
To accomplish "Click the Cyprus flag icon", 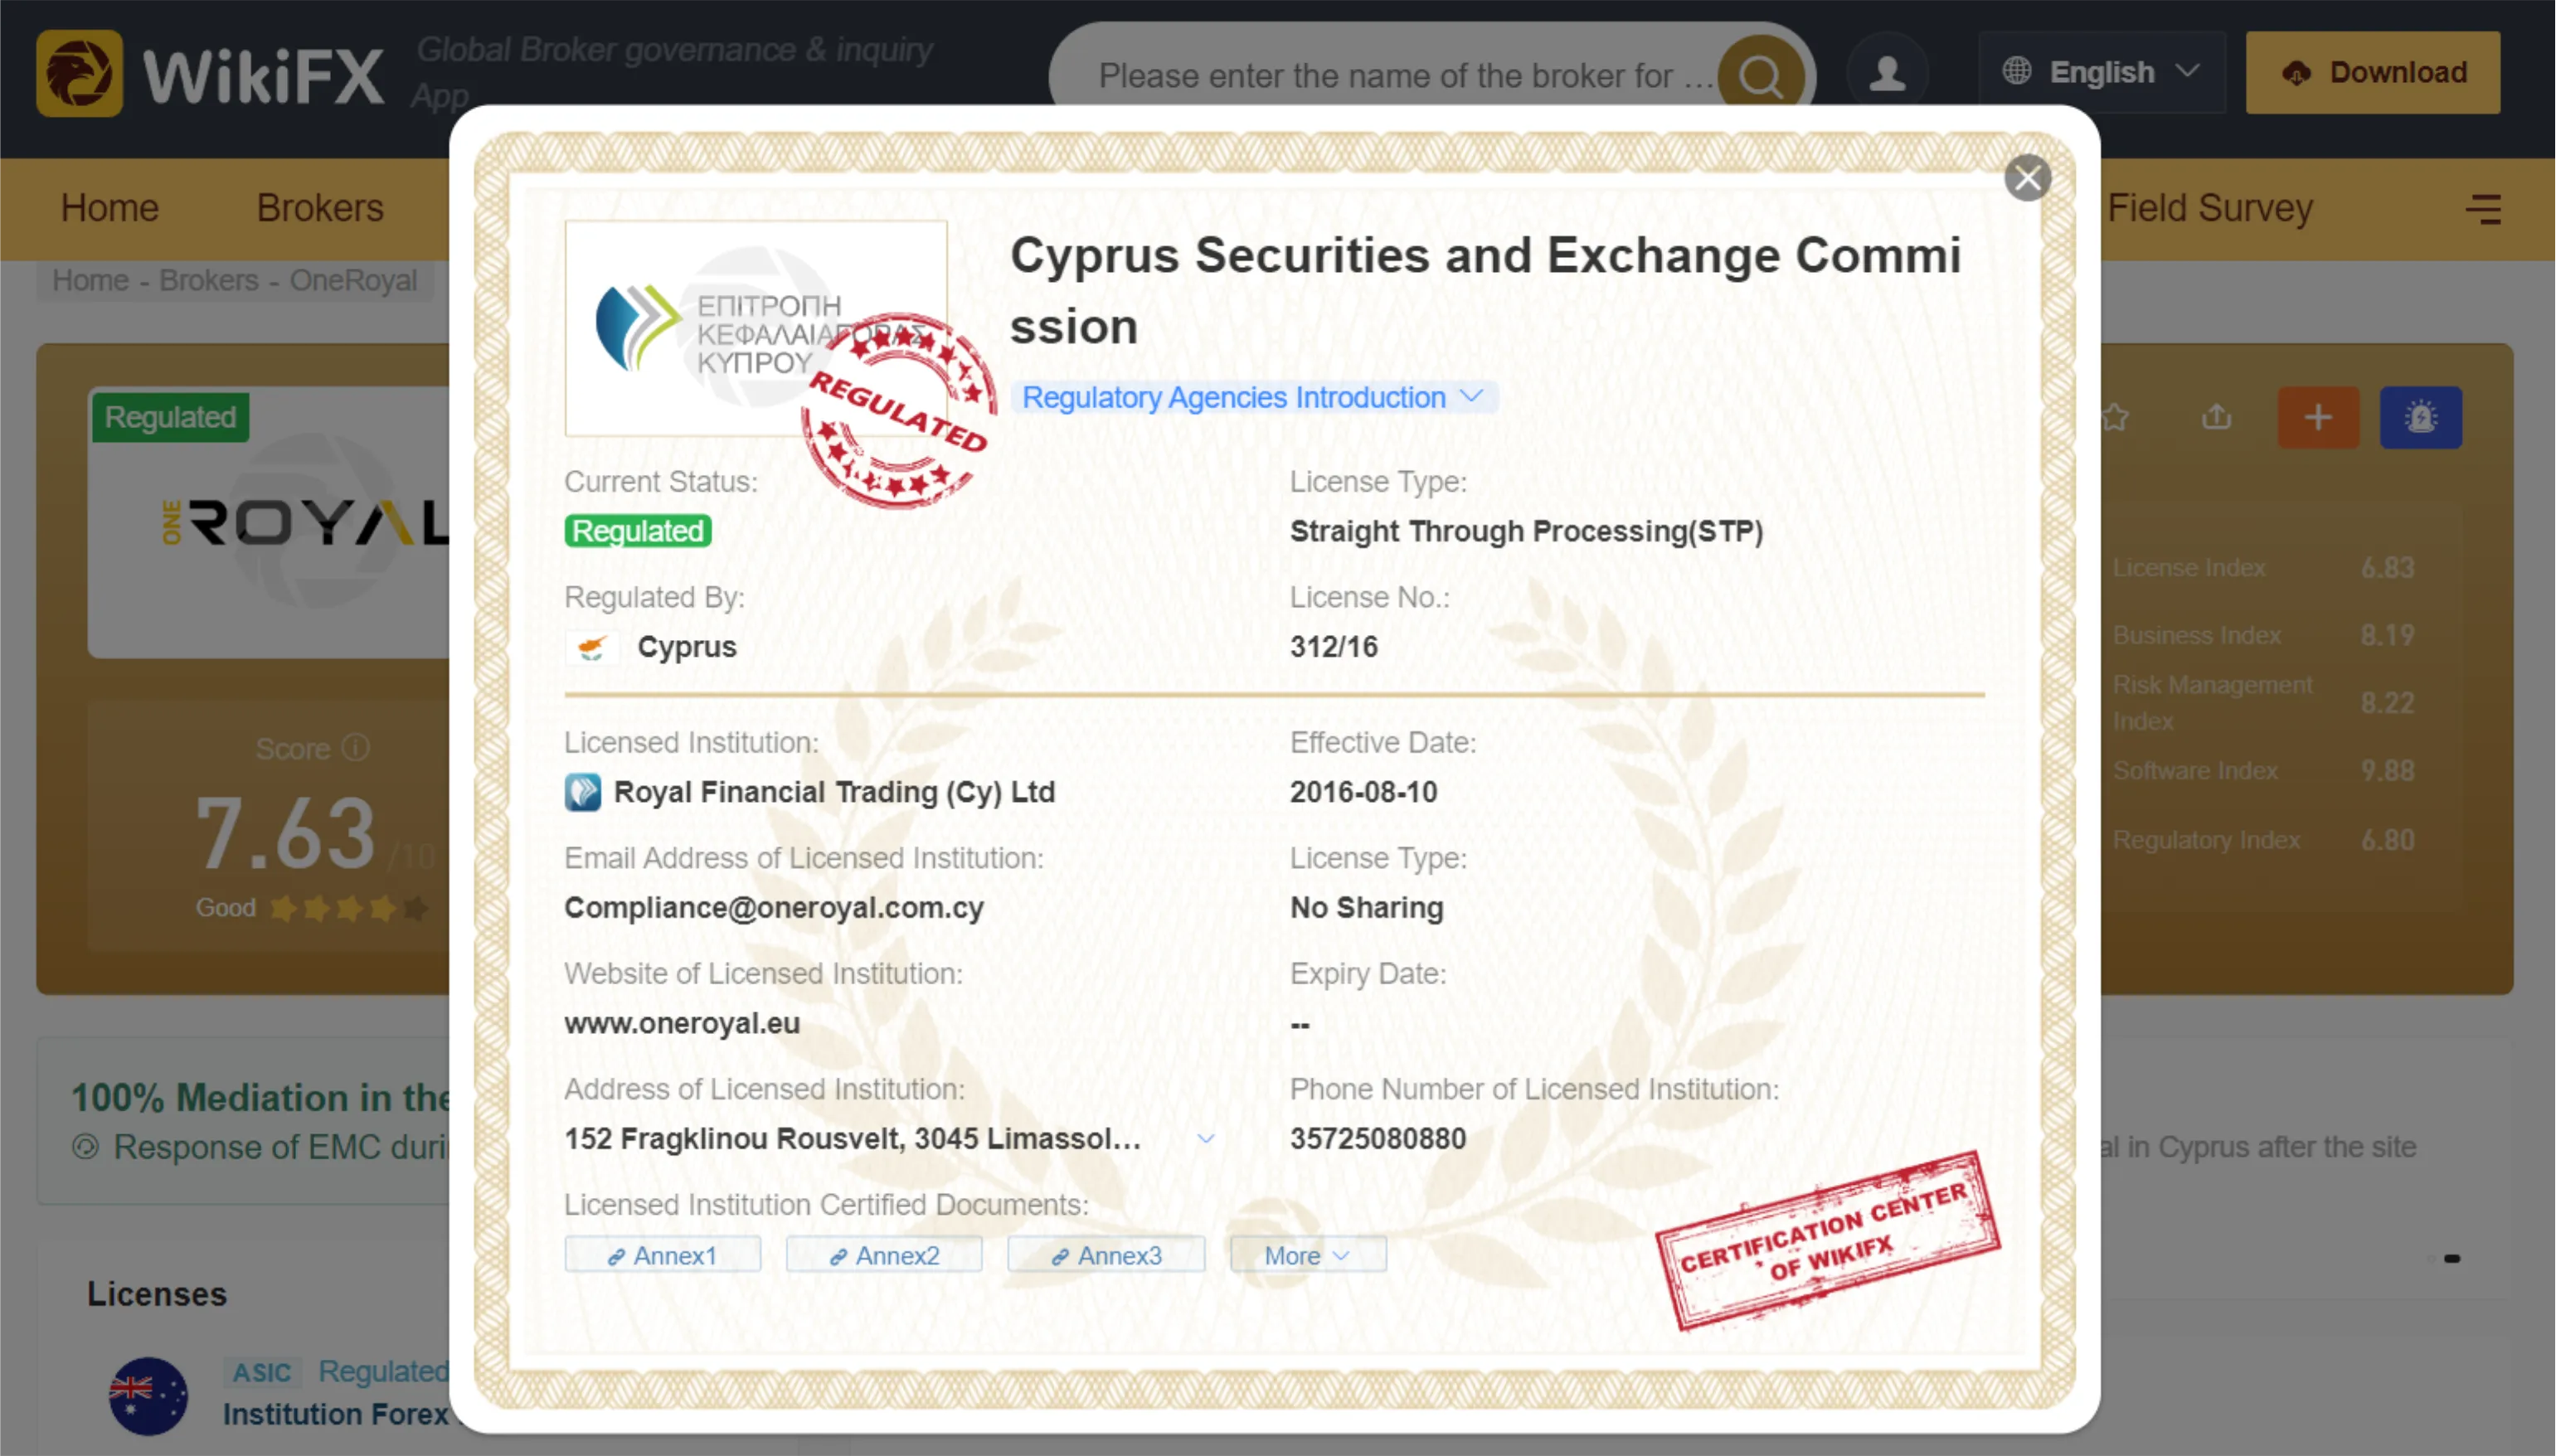I will coord(591,647).
